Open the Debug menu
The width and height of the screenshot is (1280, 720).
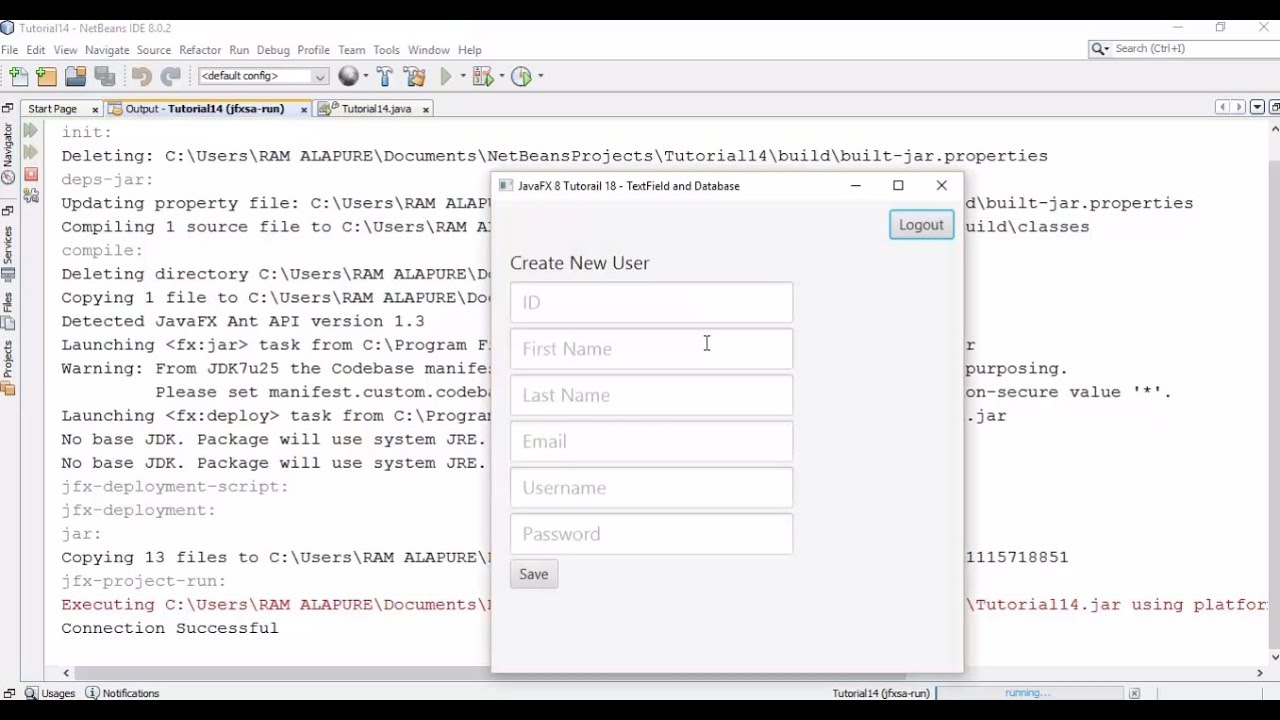273,50
